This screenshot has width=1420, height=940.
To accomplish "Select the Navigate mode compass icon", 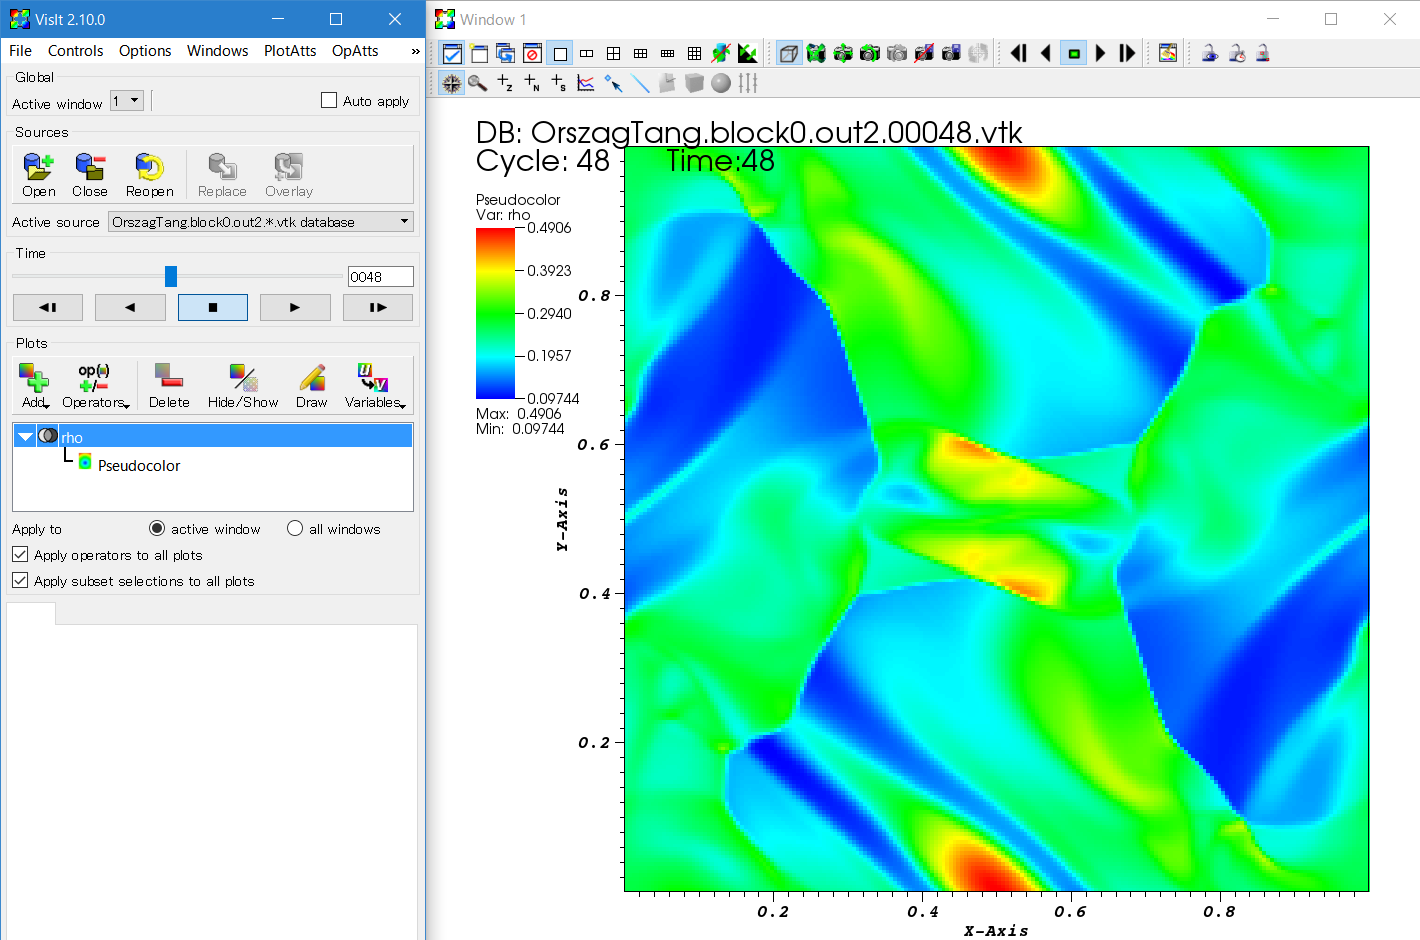I will (x=452, y=83).
